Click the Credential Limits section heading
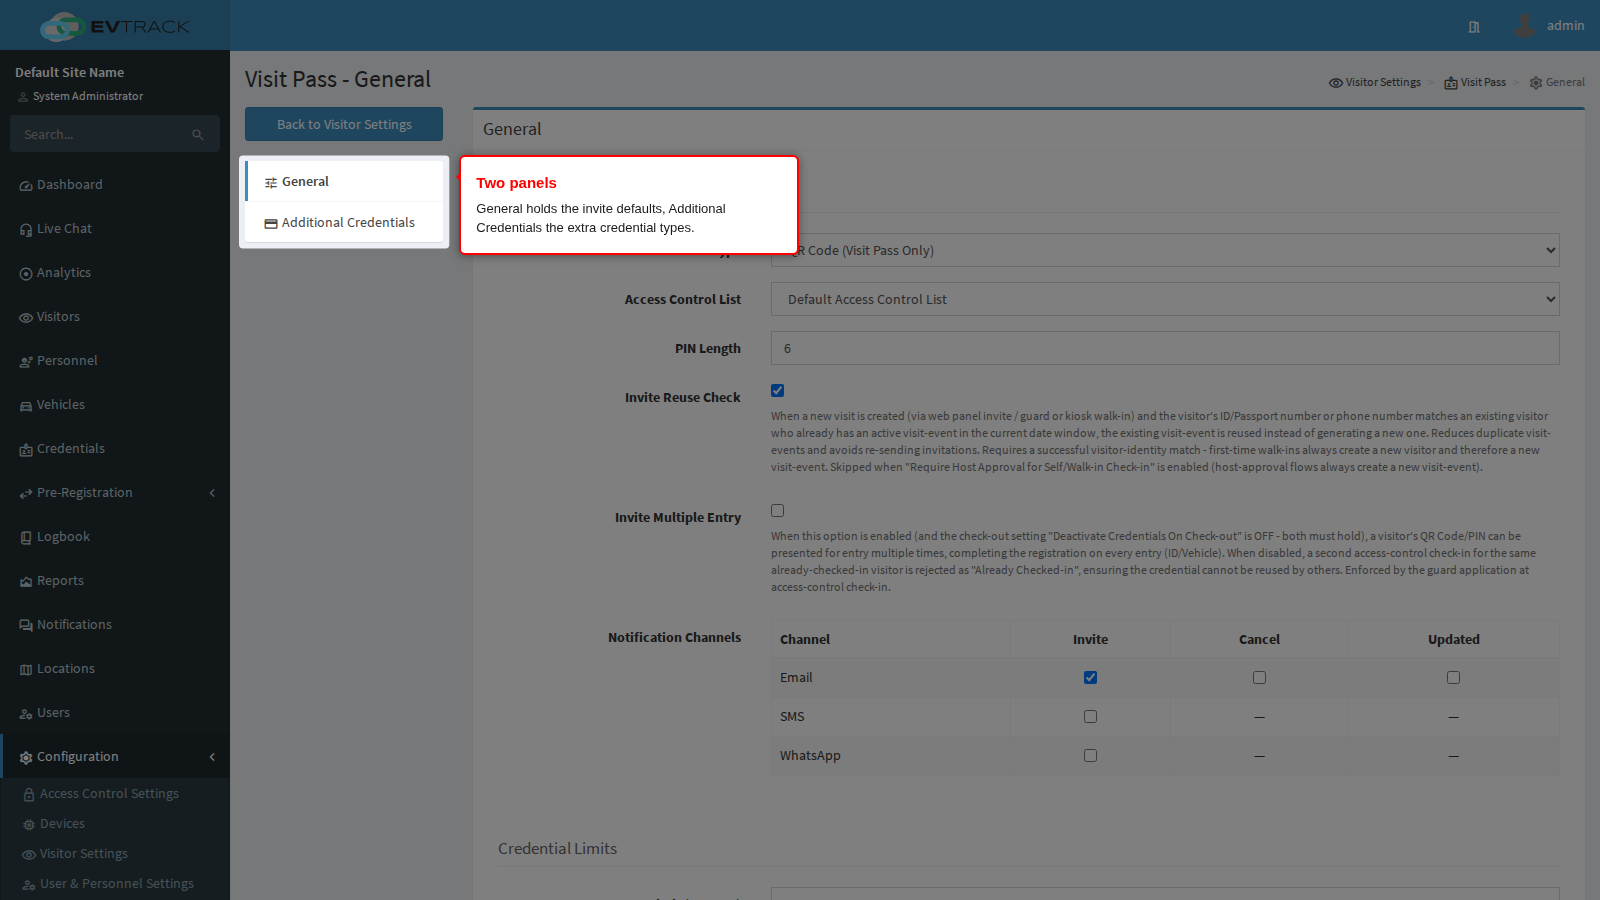1600x900 pixels. (x=557, y=848)
